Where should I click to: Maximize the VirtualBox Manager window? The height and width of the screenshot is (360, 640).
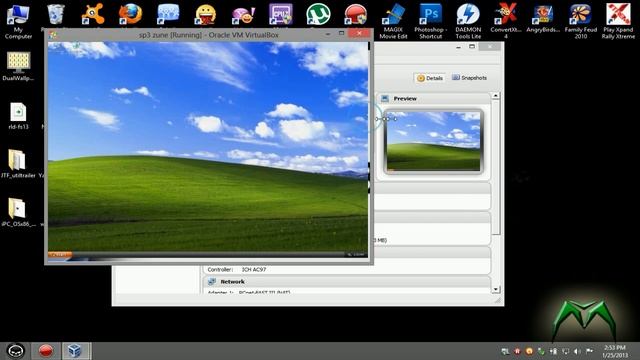[472, 47]
